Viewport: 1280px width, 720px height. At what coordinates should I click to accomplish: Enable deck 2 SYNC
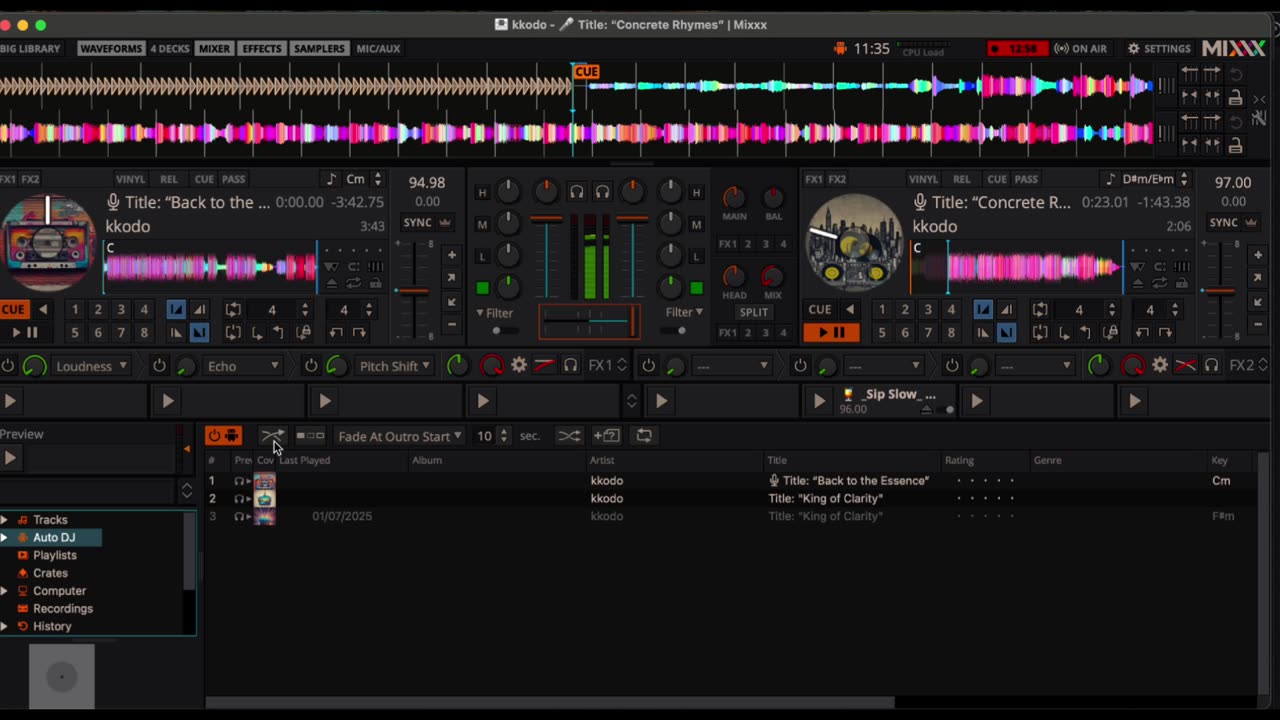1224,223
